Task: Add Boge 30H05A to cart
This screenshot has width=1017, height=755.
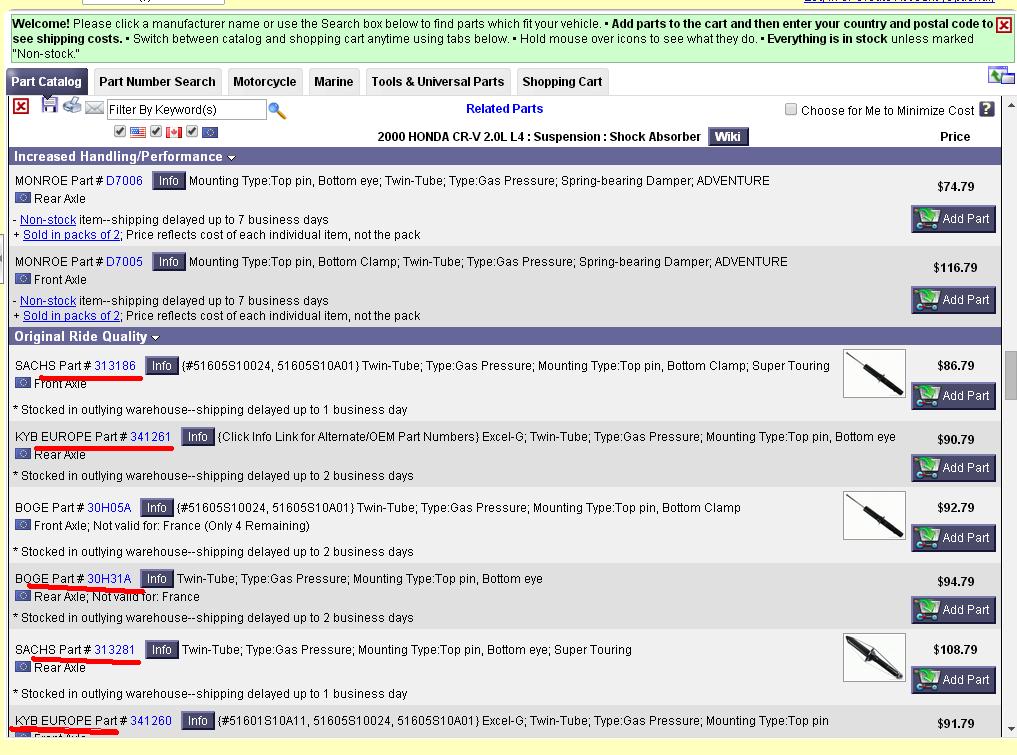Action: coord(953,538)
